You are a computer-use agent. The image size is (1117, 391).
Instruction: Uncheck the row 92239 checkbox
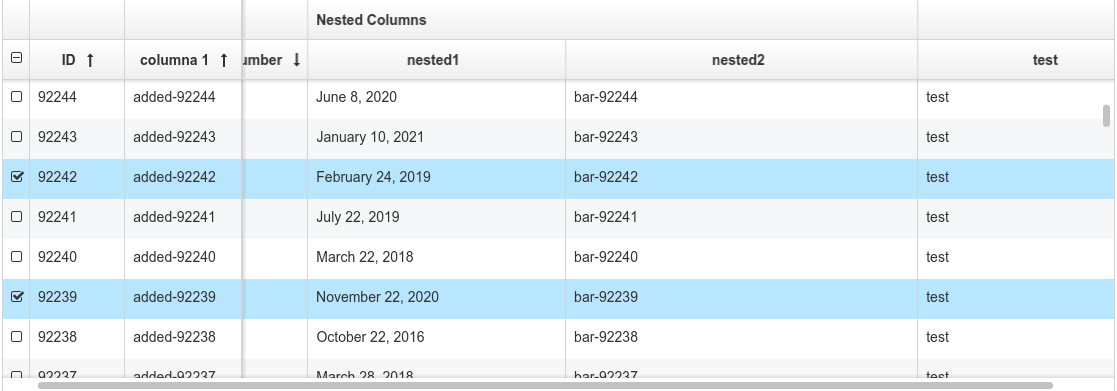click(16, 296)
